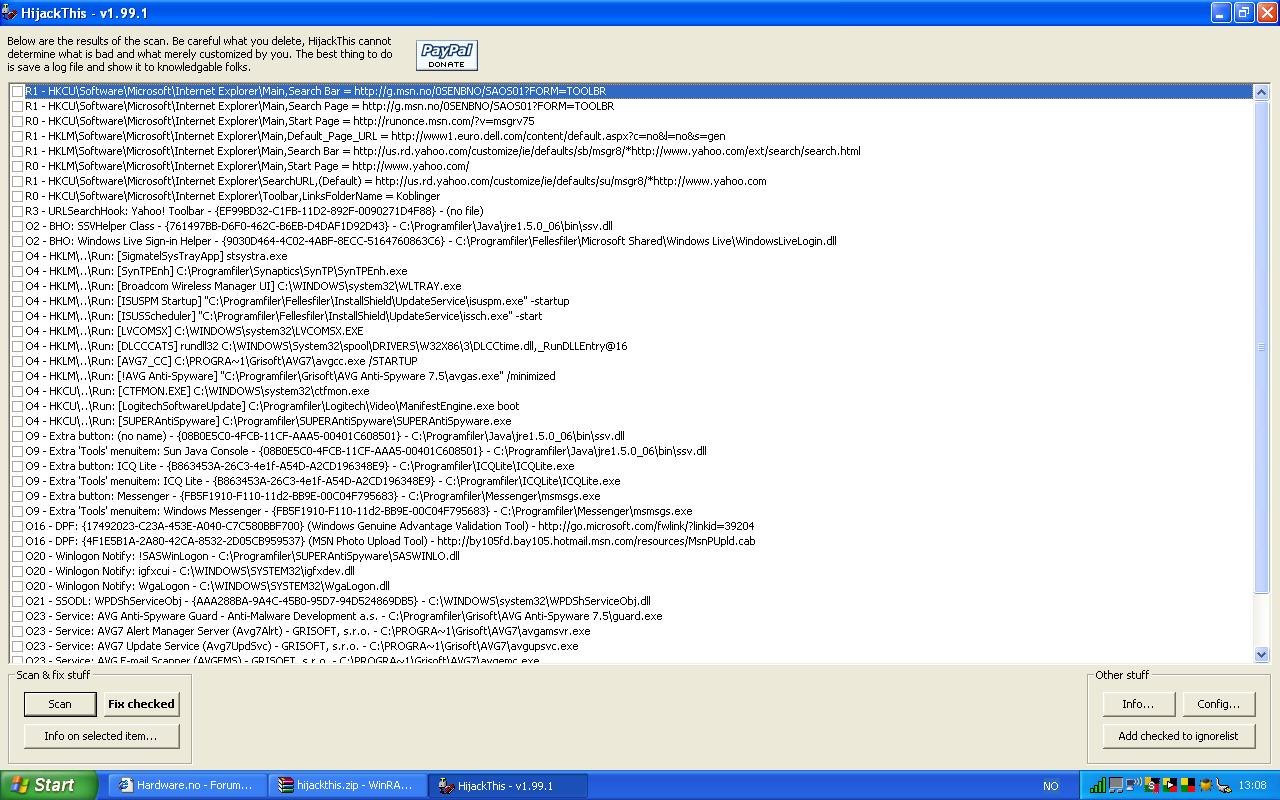Screen dimensions: 1280x800
Task: Select O16 Windows Genuine Advantage Validation Tool row
Action: (390, 526)
